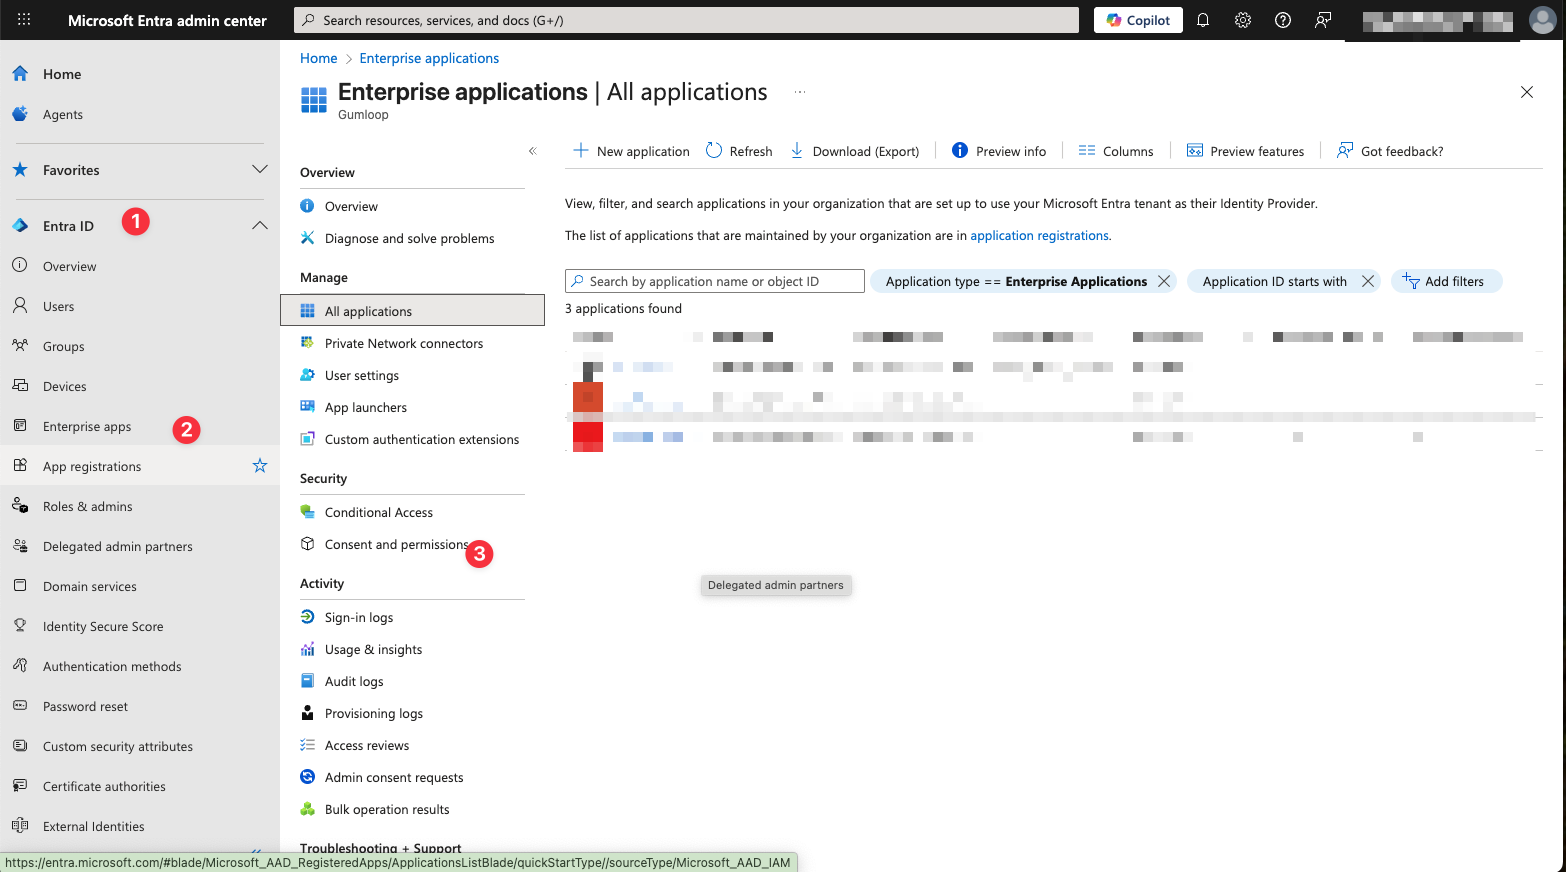Expand the Favorites chevron
Screen dimensions: 1566x872
click(x=260, y=170)
